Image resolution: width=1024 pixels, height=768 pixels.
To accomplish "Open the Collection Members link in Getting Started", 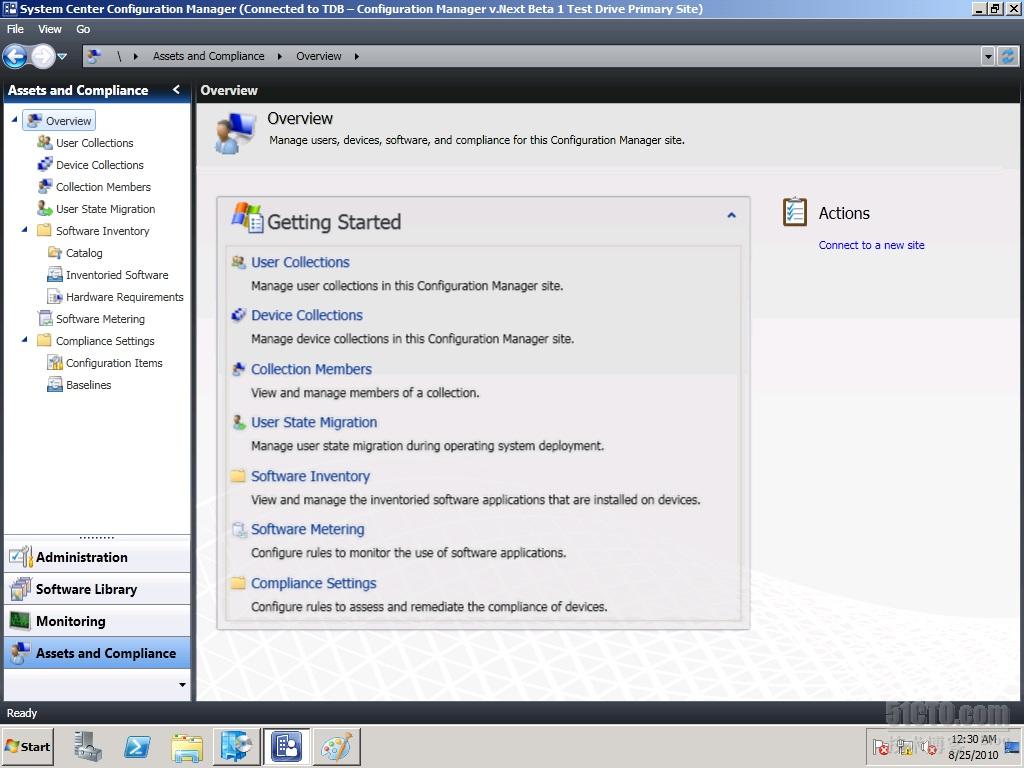I will pos(312,369).
